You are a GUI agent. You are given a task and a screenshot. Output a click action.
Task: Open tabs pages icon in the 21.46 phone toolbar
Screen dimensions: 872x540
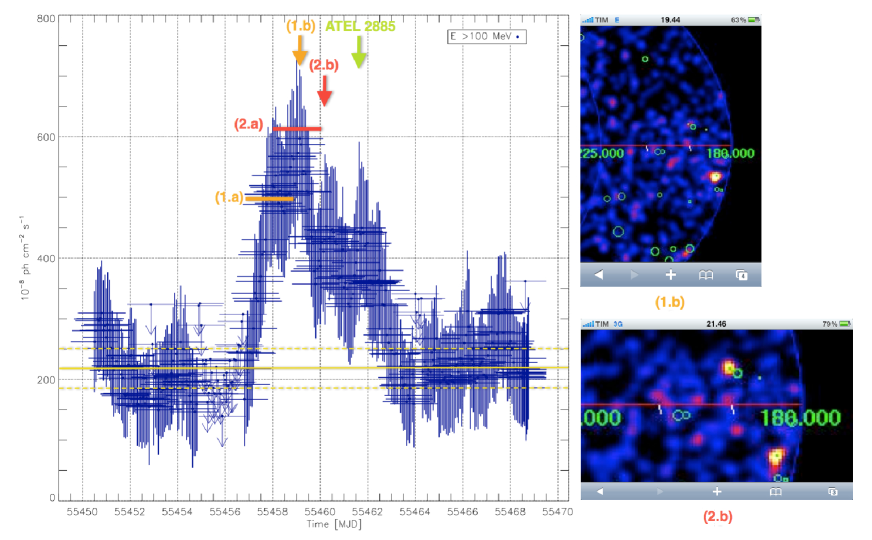point(833,492)
